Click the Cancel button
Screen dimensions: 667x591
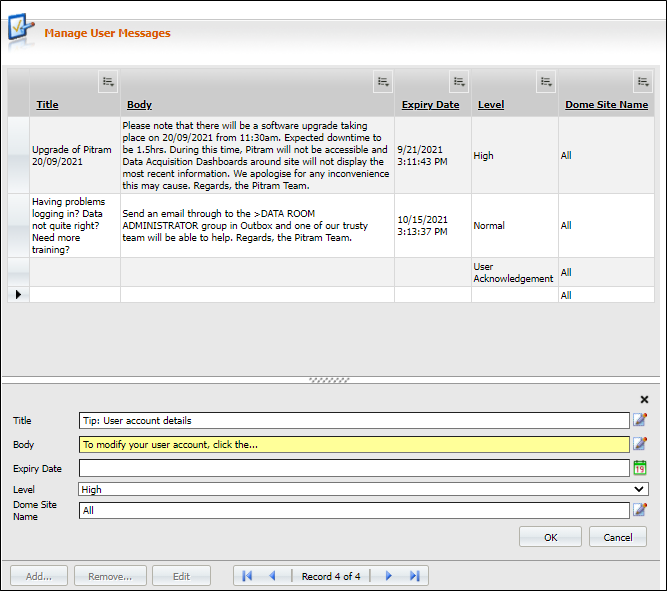tap(618, 537)
